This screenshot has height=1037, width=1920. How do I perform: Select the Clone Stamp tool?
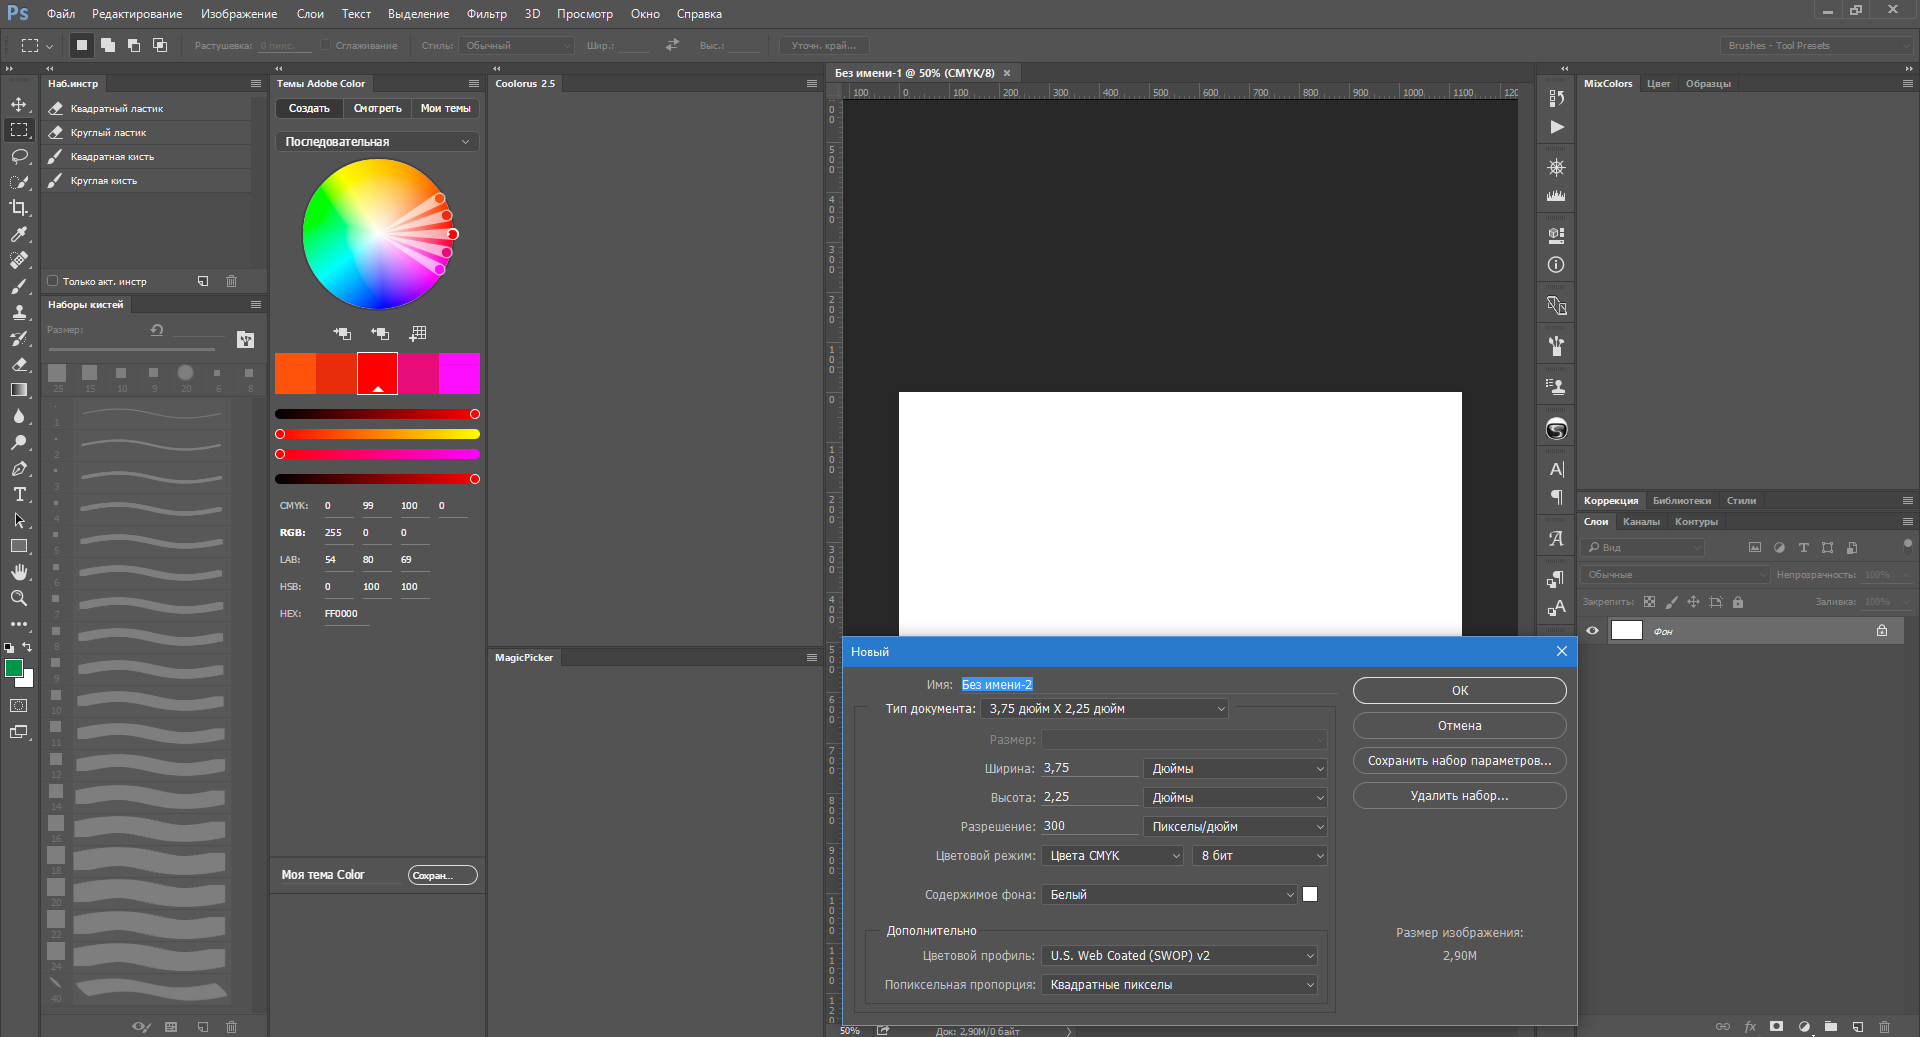pyautogui.click(x=19, y=312)
